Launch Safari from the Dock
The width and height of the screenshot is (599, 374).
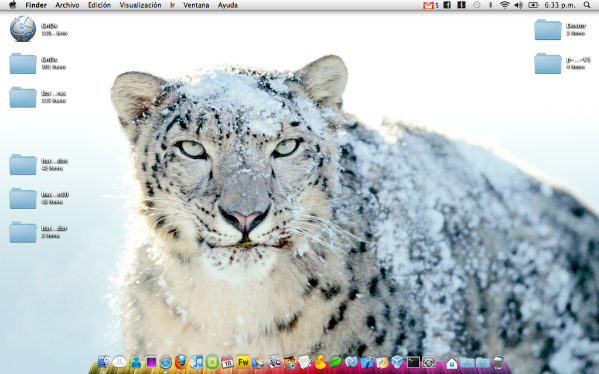click(165, 362)
